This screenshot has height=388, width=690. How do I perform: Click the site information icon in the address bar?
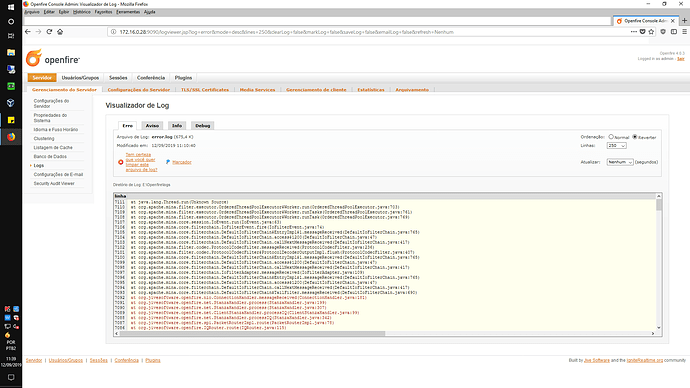(113, 32)
